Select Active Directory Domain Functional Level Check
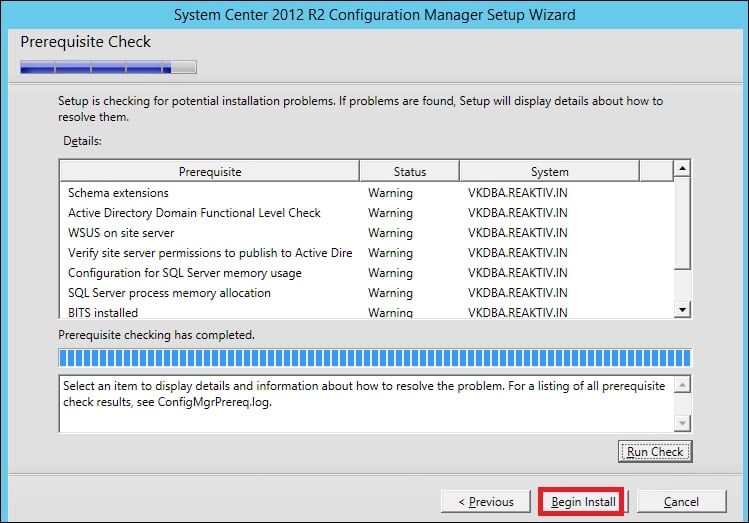Viewport: 749px width, 523px height. pos(366,213)
